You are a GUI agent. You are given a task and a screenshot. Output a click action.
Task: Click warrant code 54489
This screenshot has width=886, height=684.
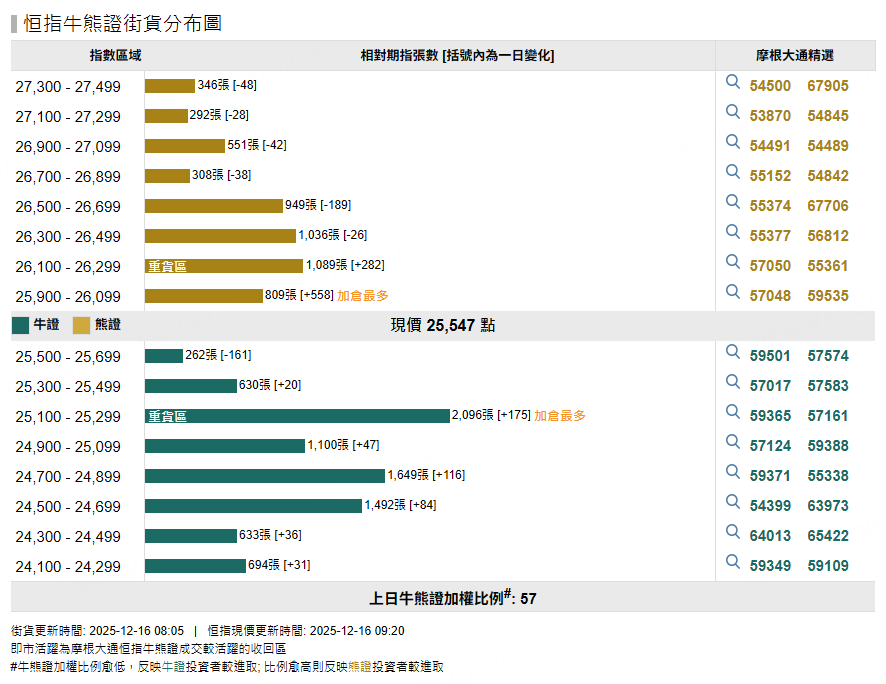828,146
